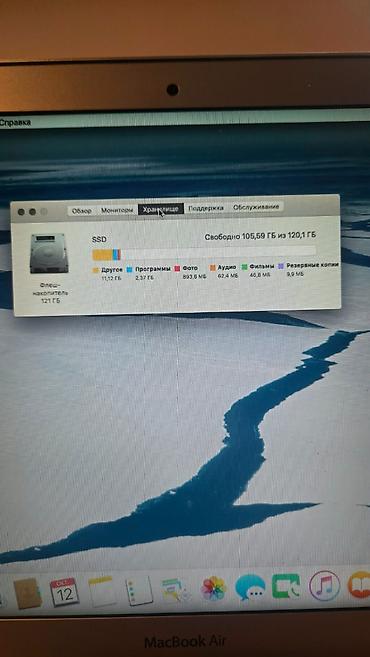Viewport: 370px width, 657px height.
Task: Click the 'Программы' legend label
Action: point(153,269)
